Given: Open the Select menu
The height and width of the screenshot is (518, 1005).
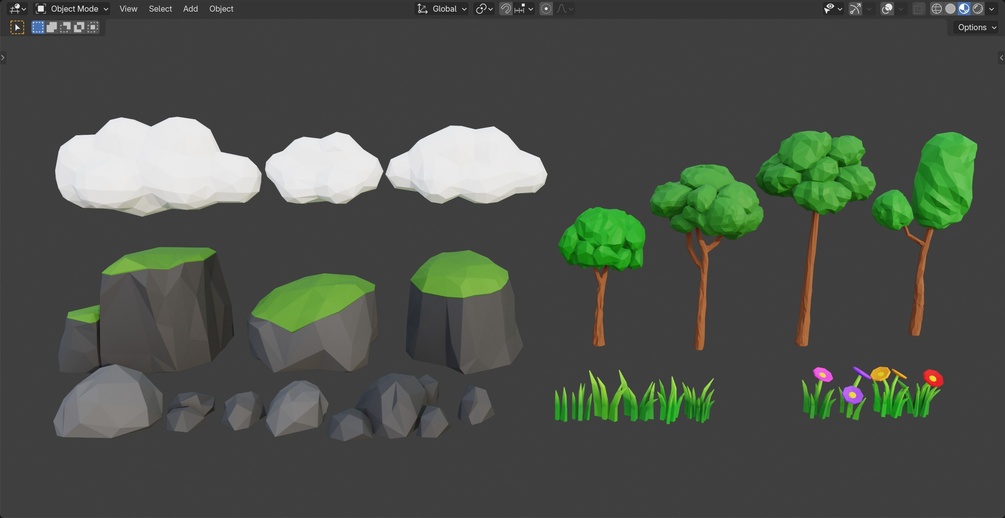Looking at the screenshot, I should click(160, 9).
